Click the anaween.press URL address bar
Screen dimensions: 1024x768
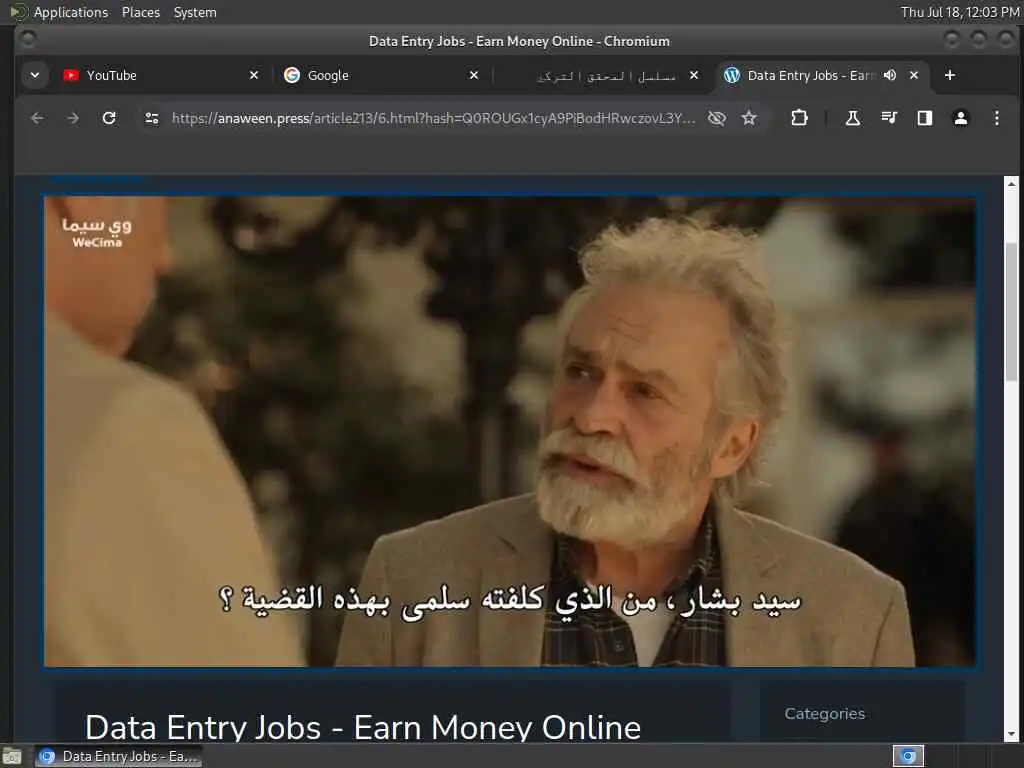pyautogui.click(x=433, y=118)
